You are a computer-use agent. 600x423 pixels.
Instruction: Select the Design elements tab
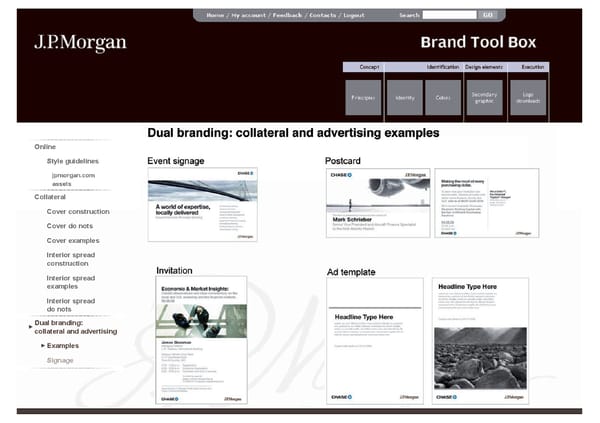tap(485, 66)
